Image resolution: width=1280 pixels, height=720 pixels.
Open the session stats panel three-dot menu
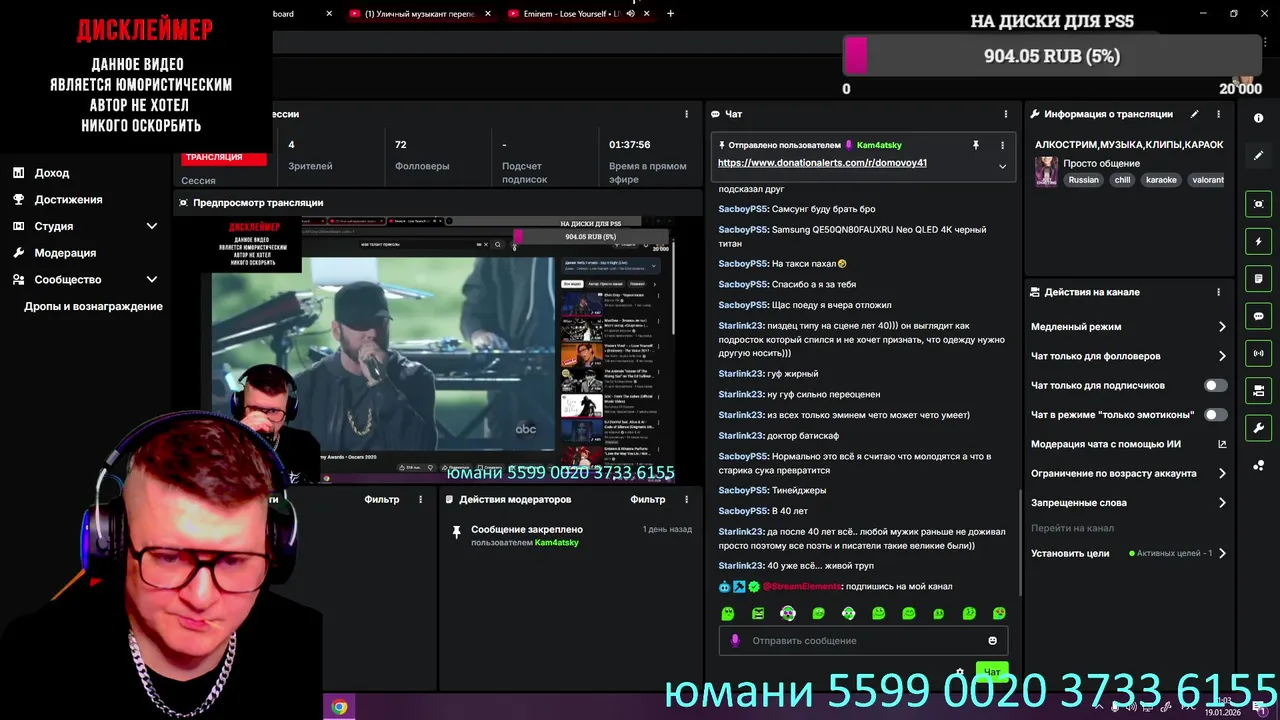coord(686,114)
